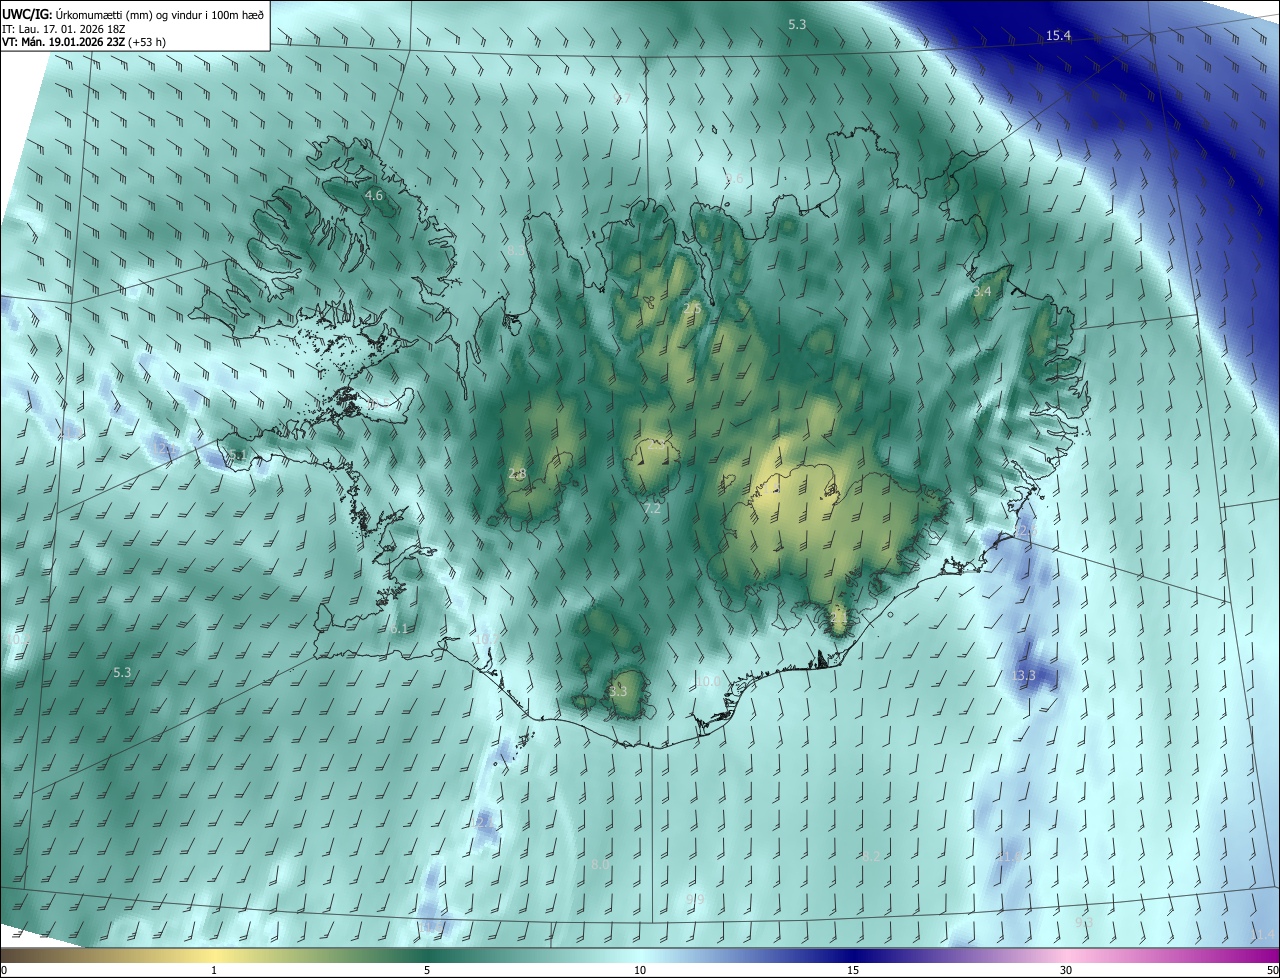Click the 50 tick label on the color scale
1280x978 pixels.
(x=1272, y=971)
